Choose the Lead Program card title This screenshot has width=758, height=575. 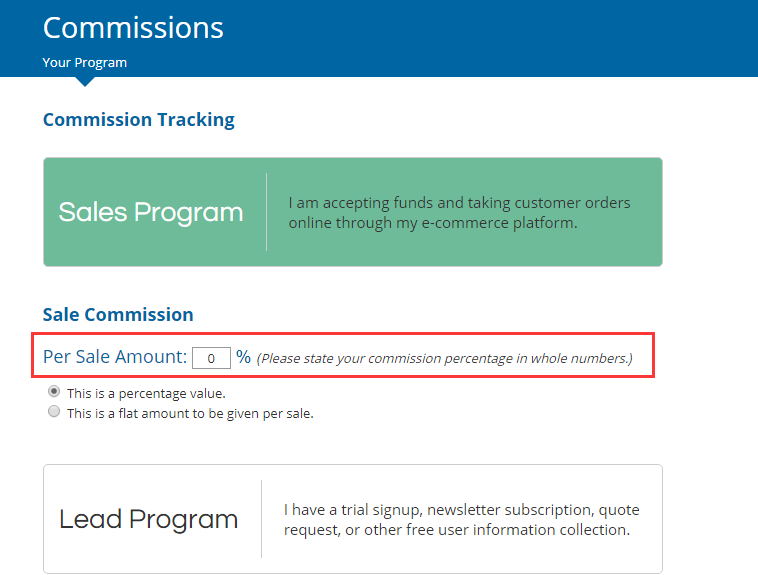[x=149, y=520]
